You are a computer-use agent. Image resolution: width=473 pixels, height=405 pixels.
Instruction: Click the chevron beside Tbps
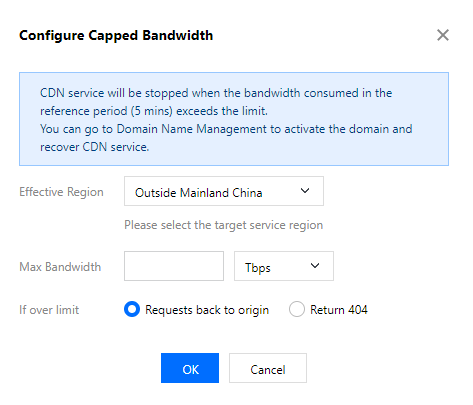pos(315,266)
